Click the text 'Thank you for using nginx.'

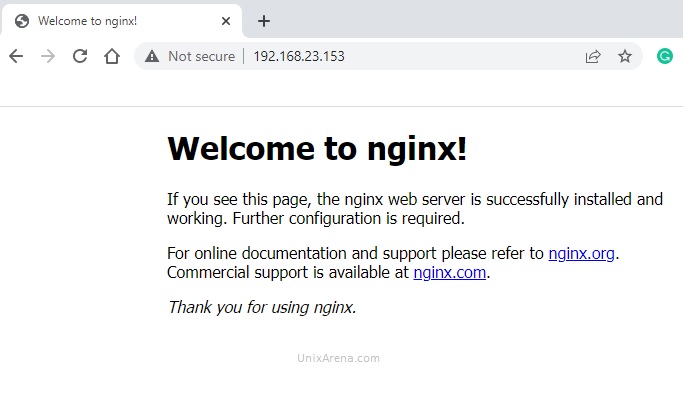[x=262, y=307]
